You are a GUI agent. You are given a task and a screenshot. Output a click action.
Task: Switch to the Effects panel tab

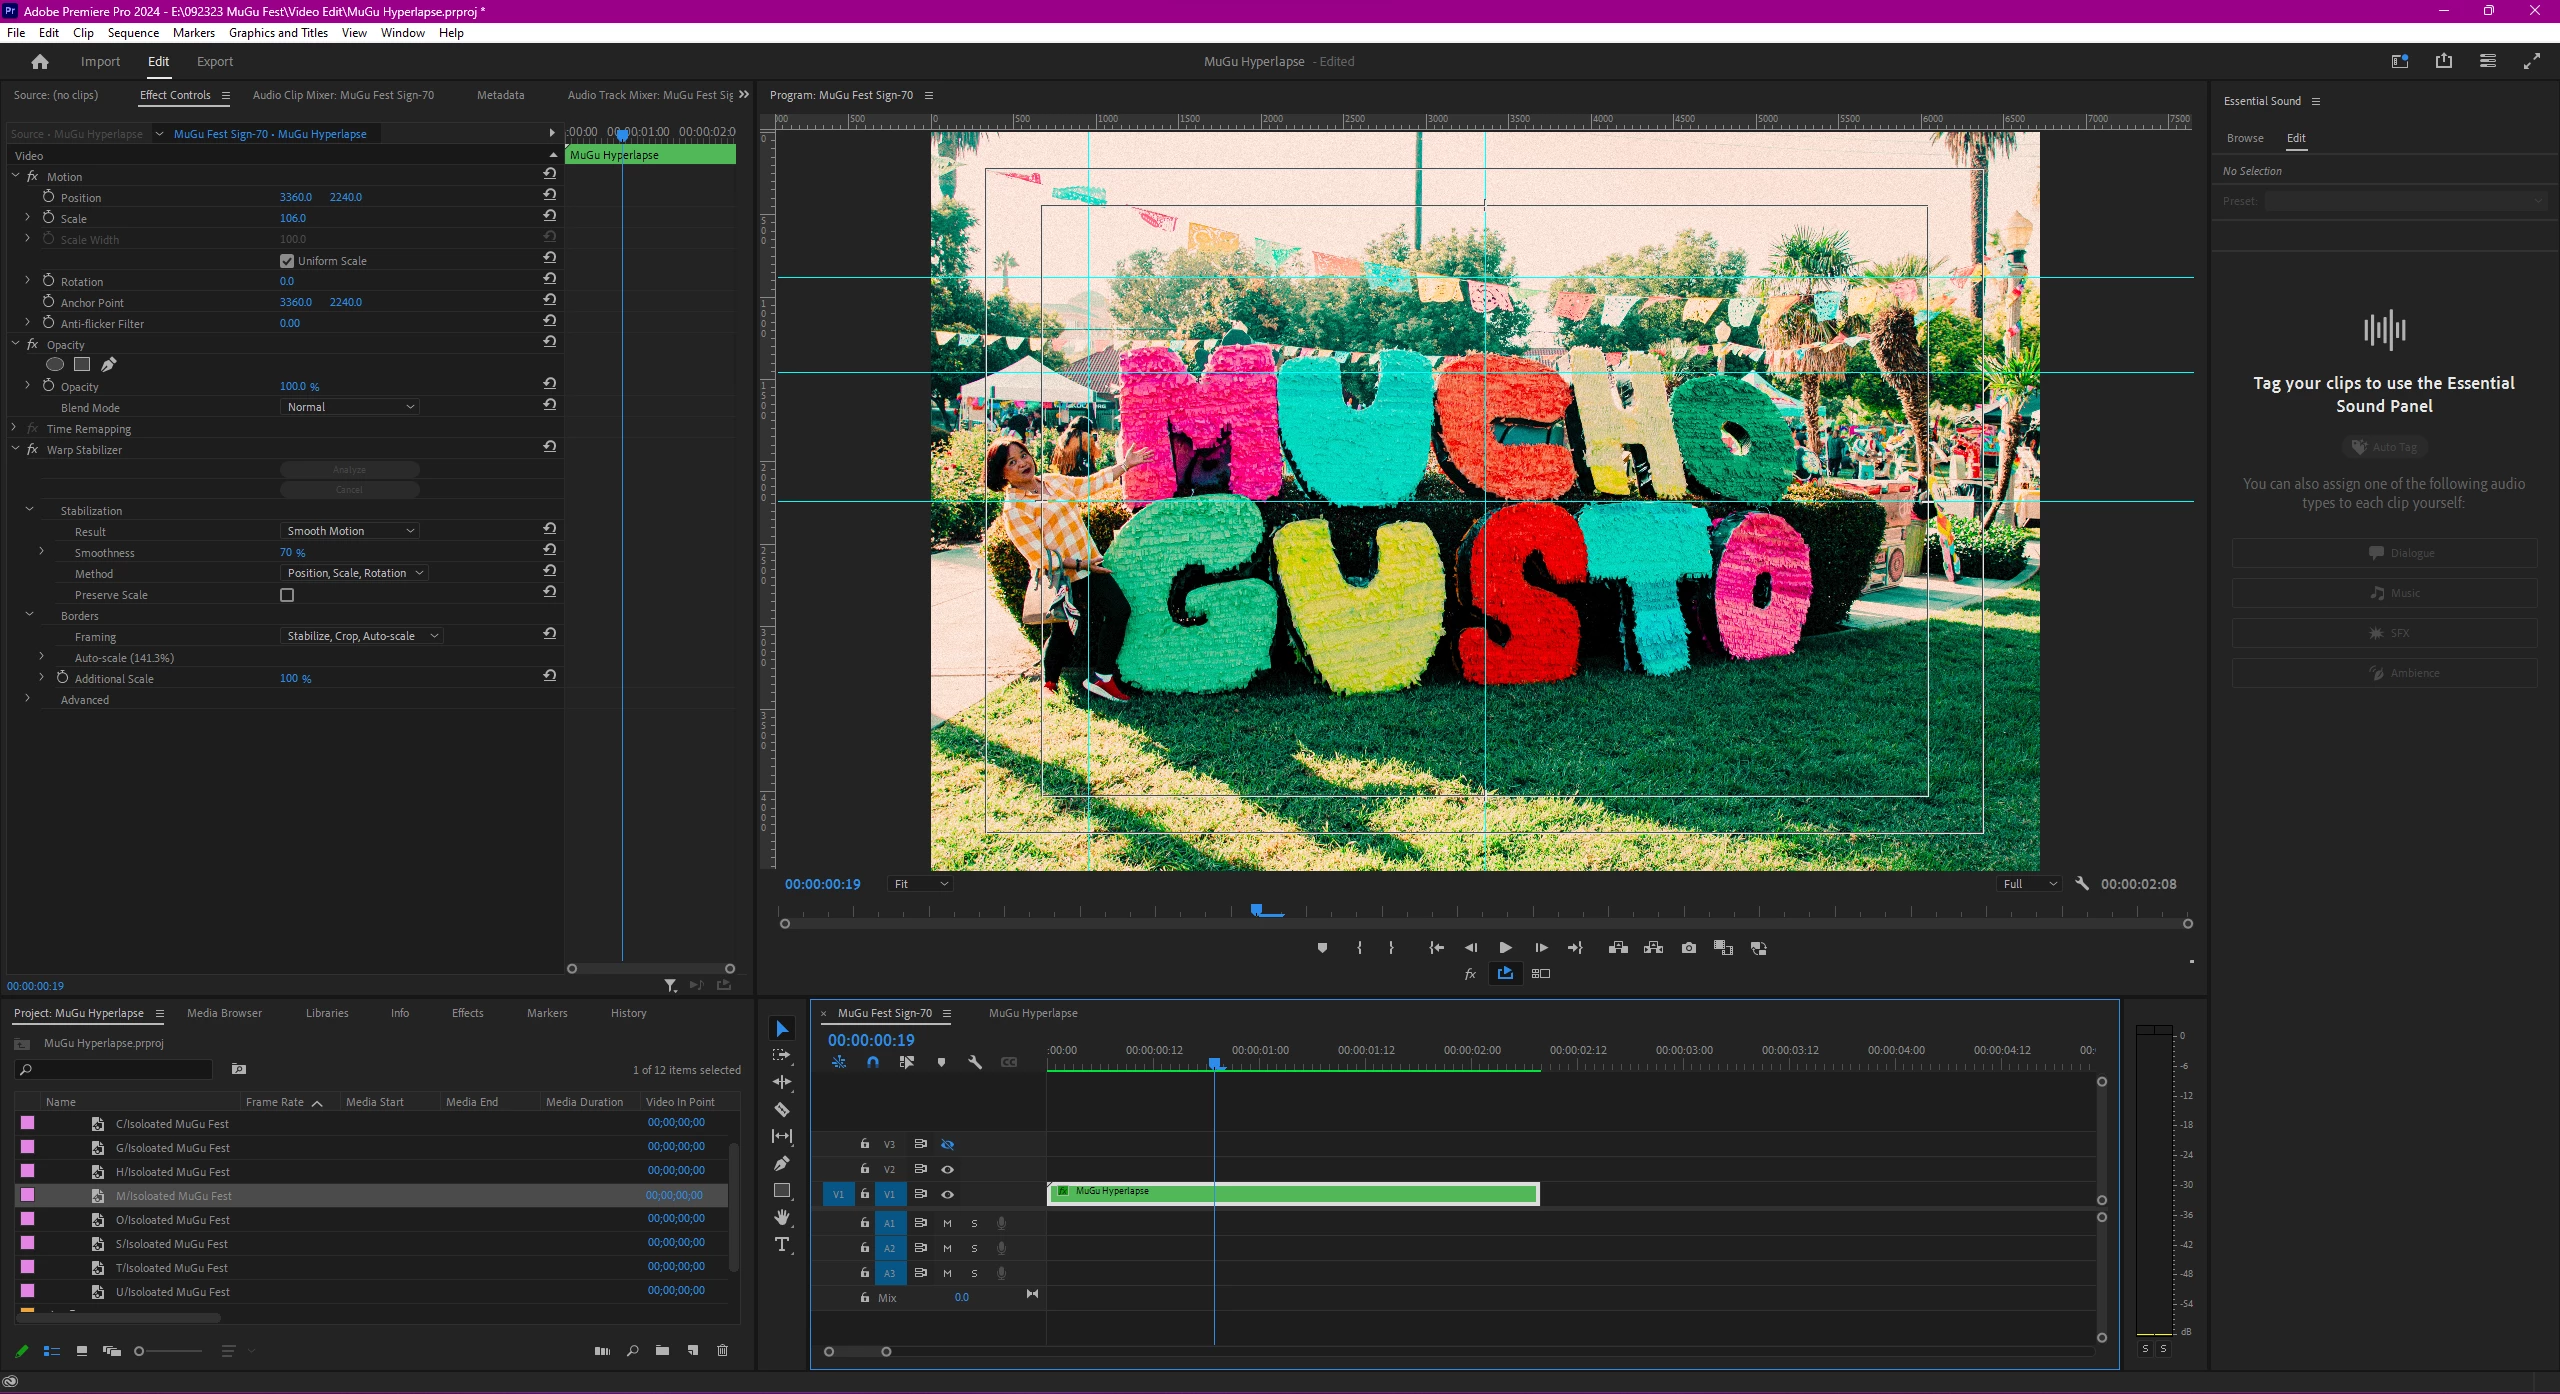[x=467, y=1013]
